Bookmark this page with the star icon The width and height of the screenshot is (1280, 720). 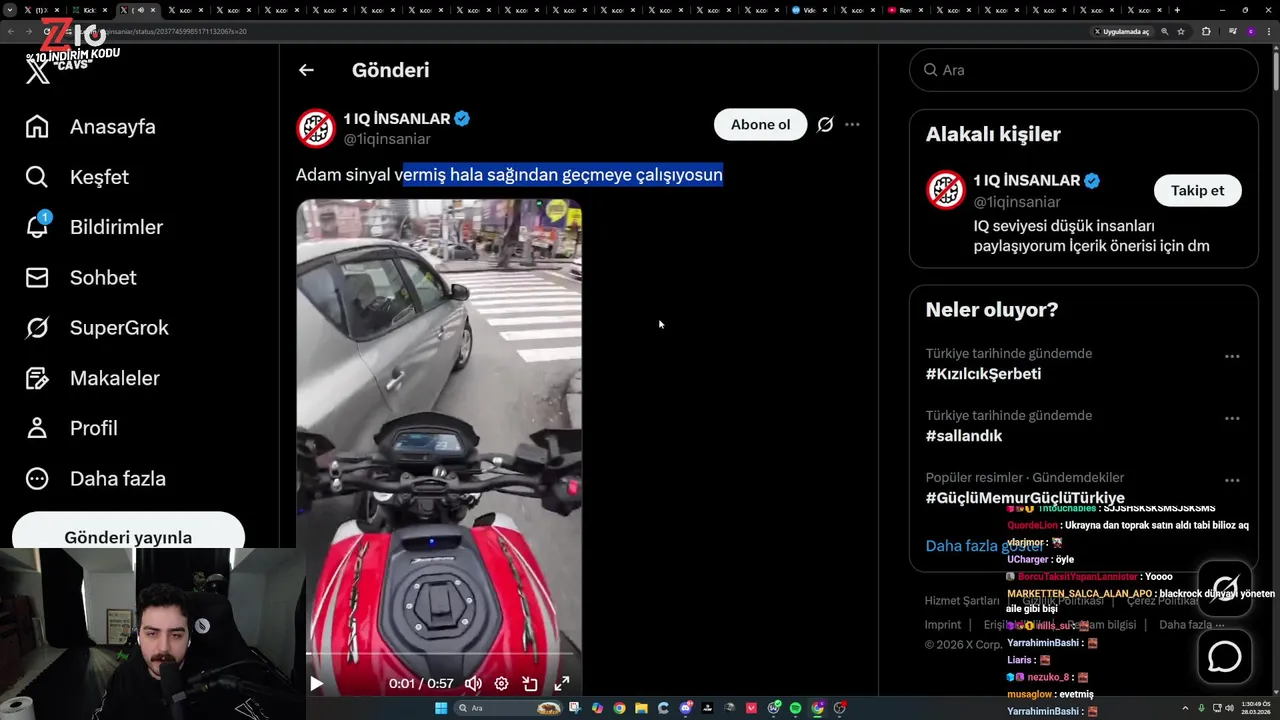click(x=1181, y=31)
